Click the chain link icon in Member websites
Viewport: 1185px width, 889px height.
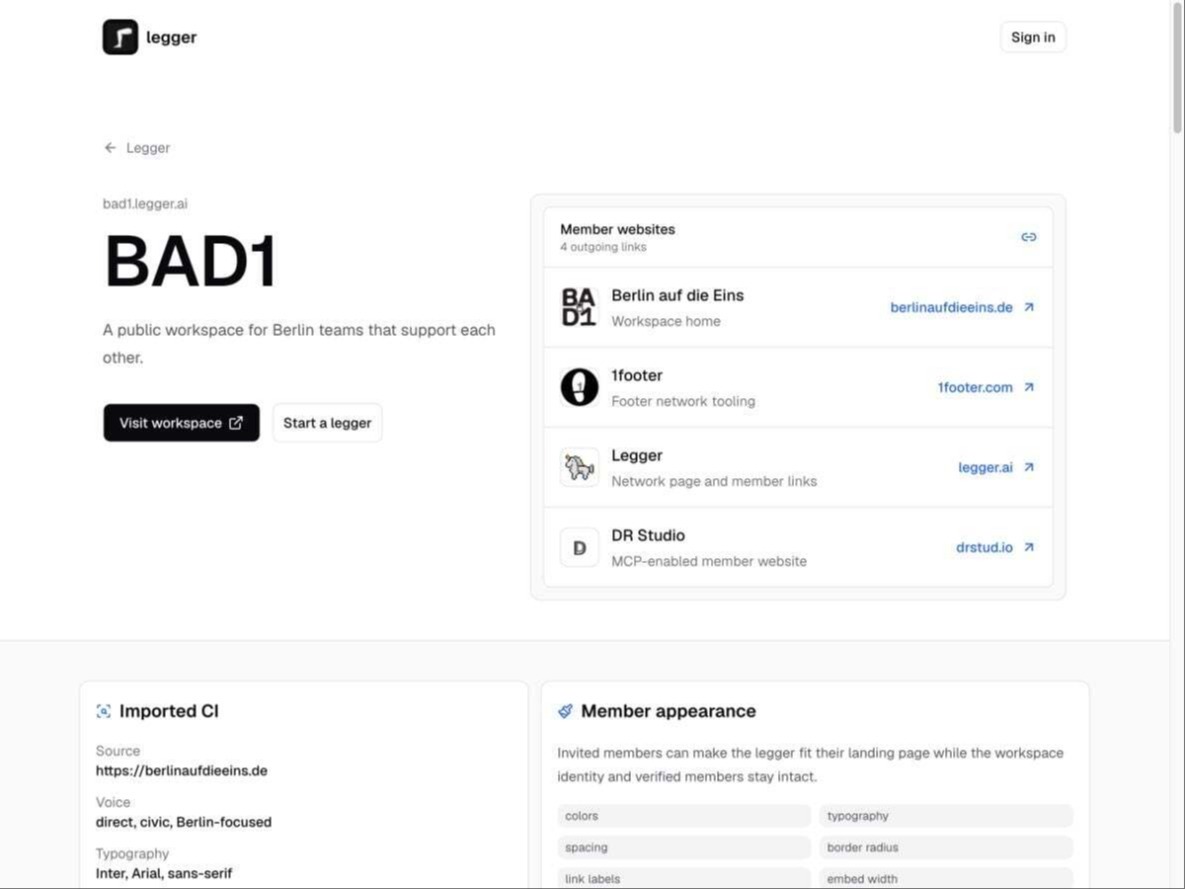click(x=1029, y=237)
